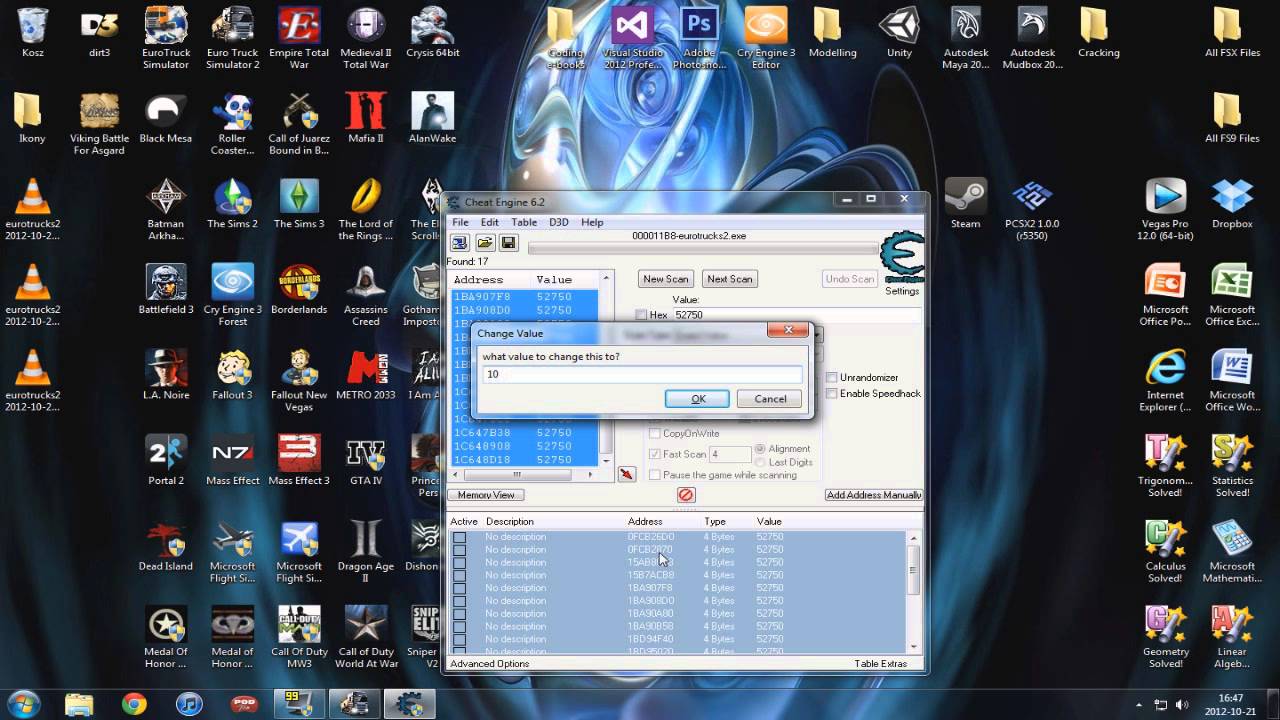Click the New Scan button
Viewport: 1280px width, 720px height.
coord(666,279)
